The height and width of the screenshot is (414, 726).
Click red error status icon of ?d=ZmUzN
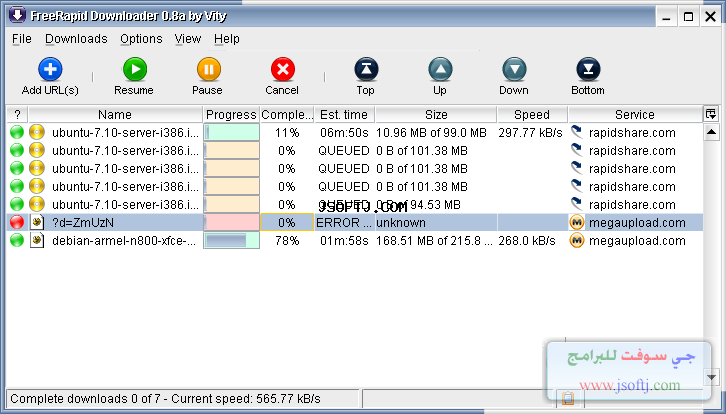(x=17, y=222)
